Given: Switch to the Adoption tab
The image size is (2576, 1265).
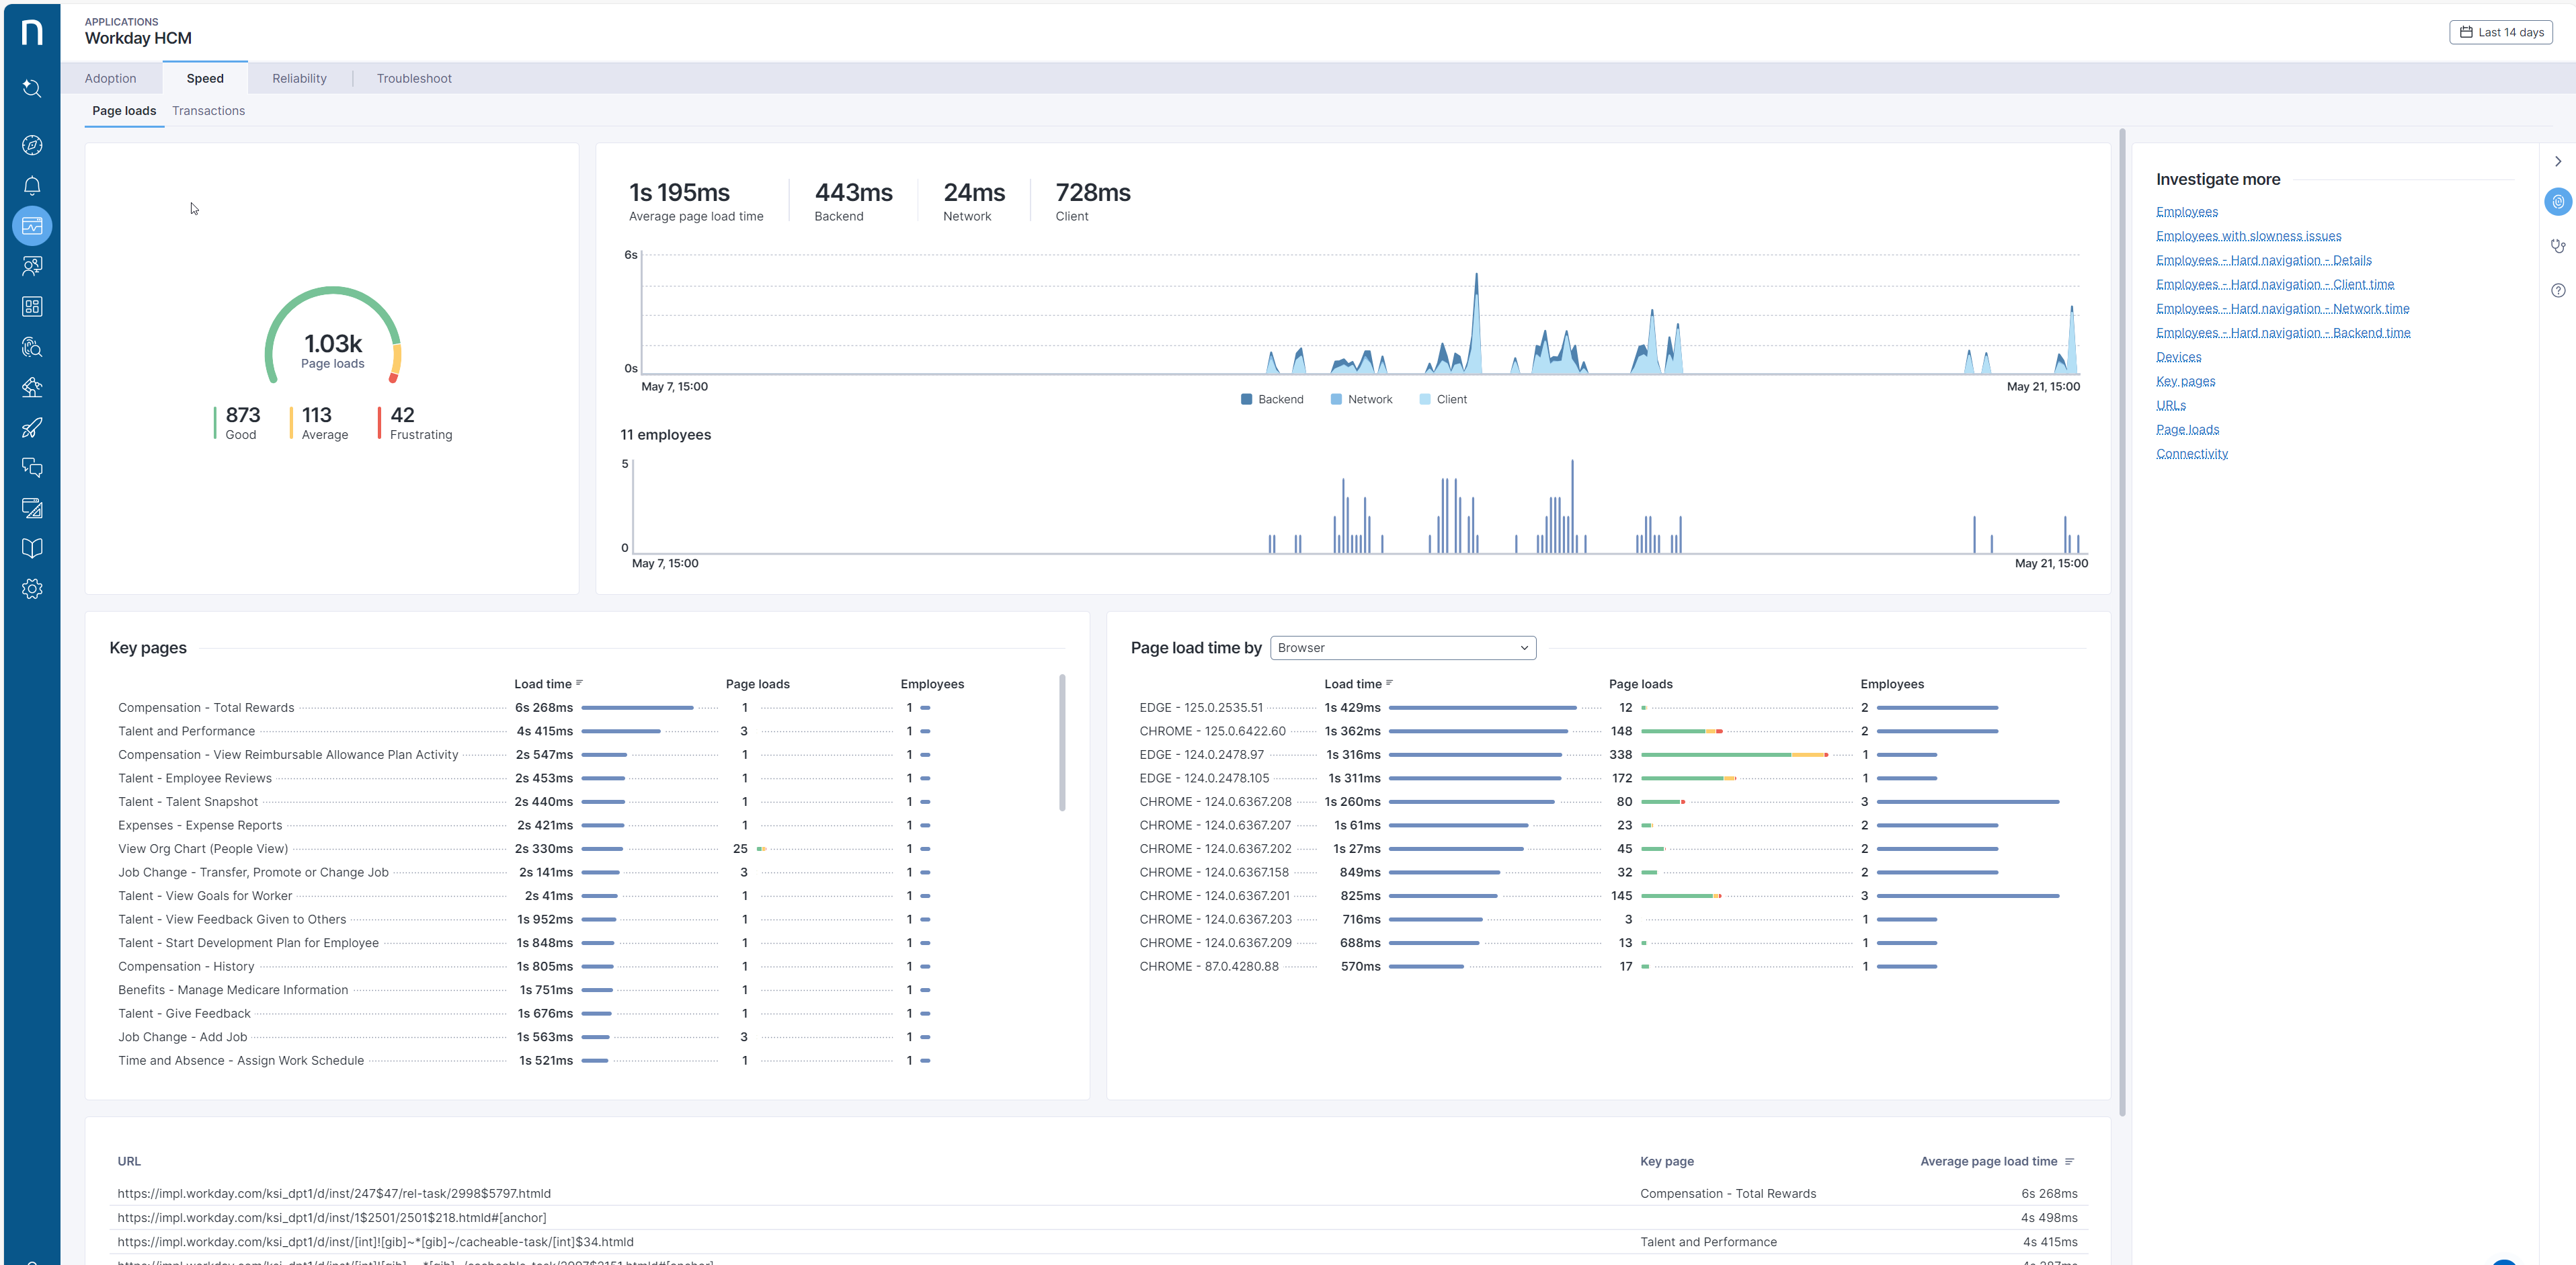Looking at the screenshot, I should pos(110,78).
